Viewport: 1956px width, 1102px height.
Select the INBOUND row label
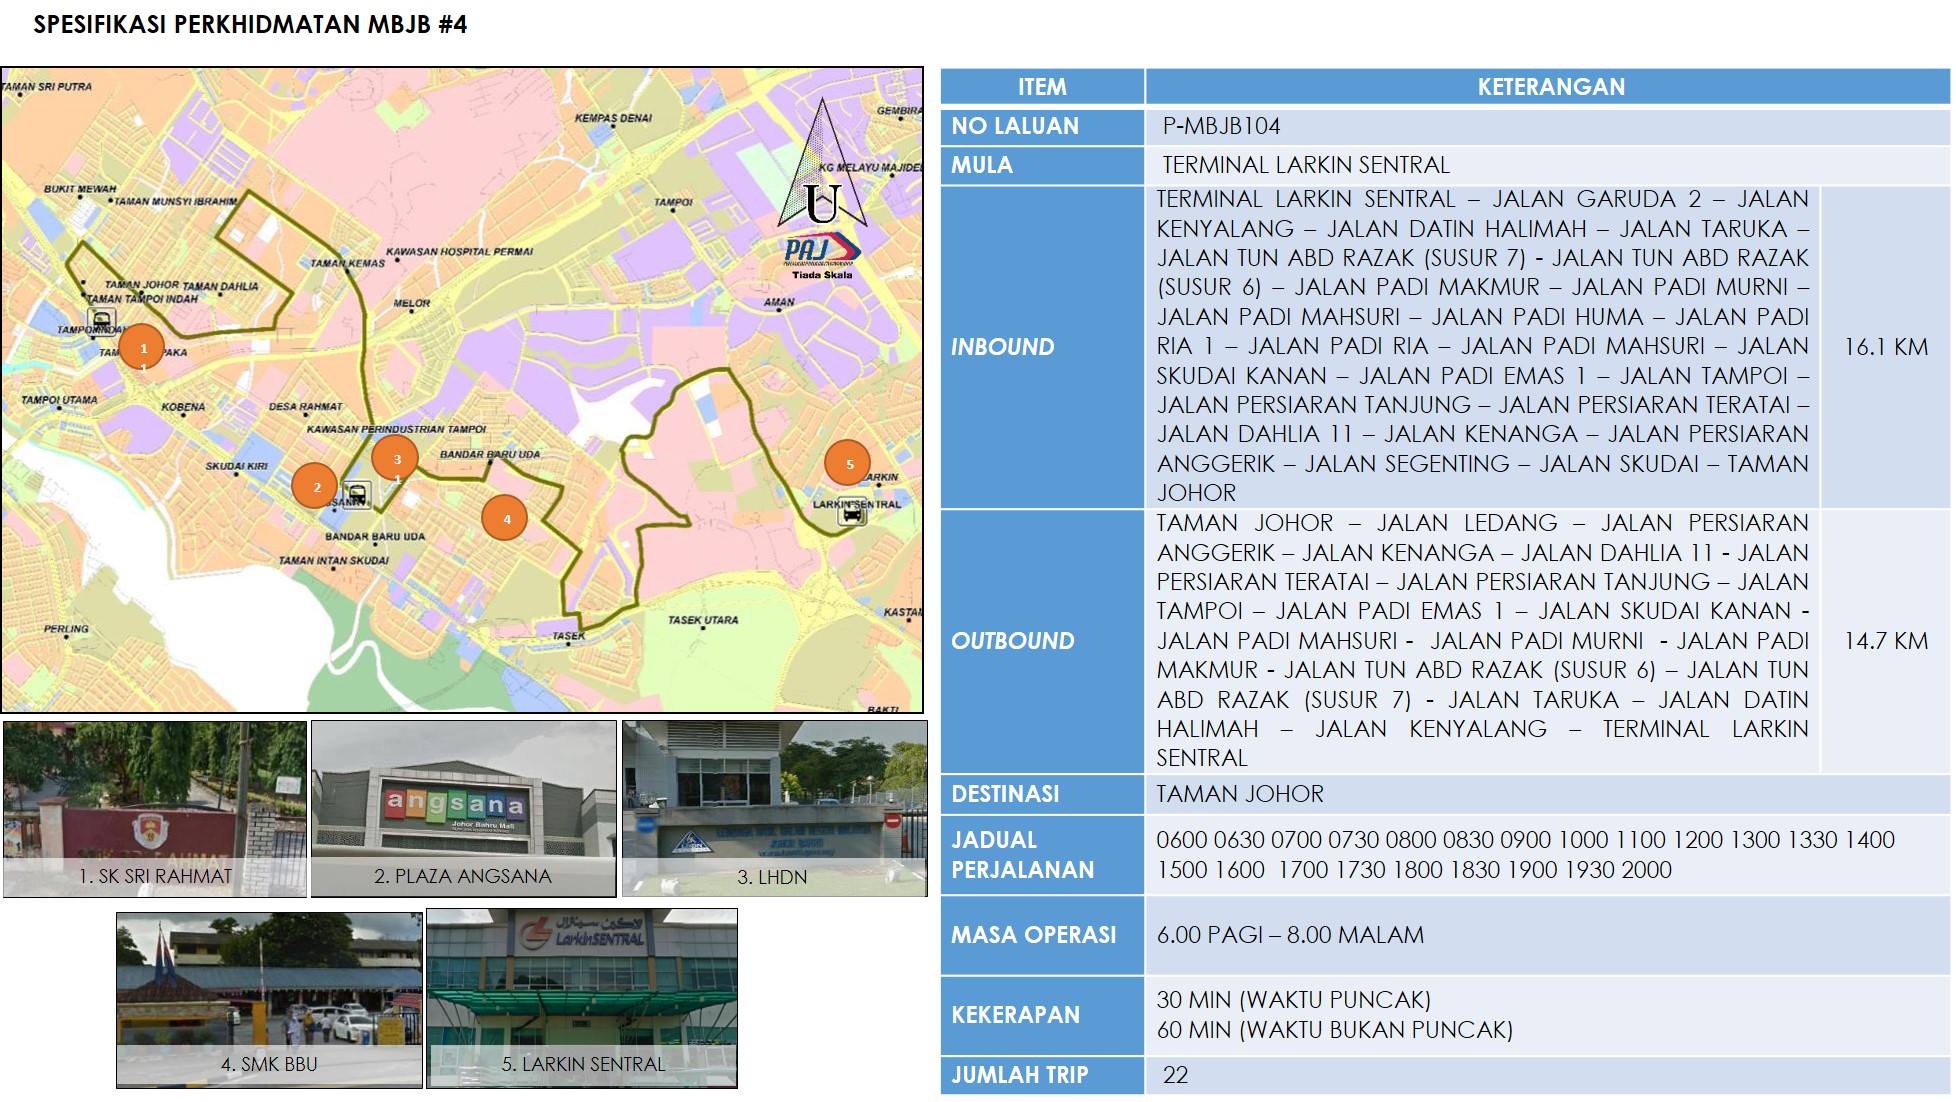1002,347
